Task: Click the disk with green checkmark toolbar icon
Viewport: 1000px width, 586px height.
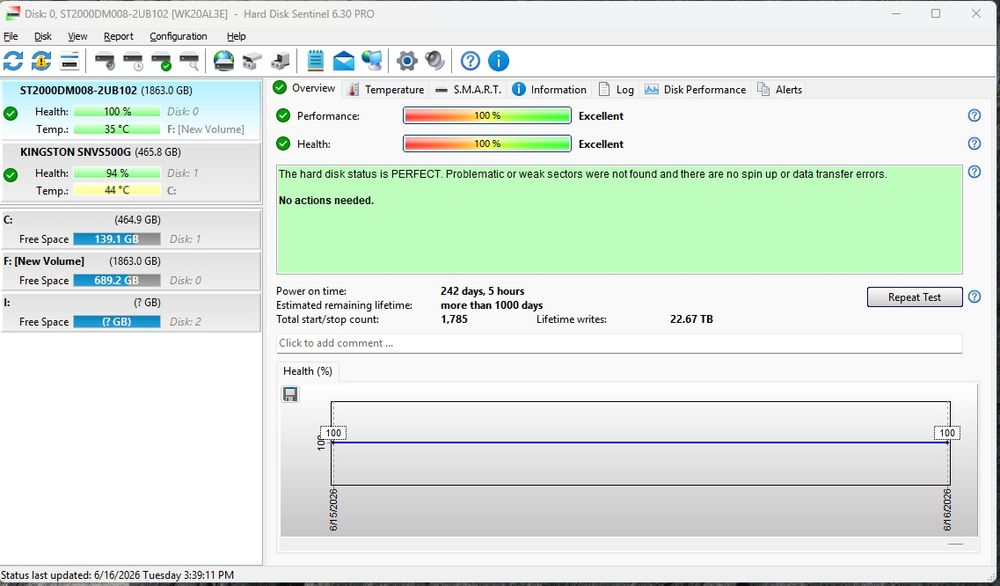Action: 161,61
